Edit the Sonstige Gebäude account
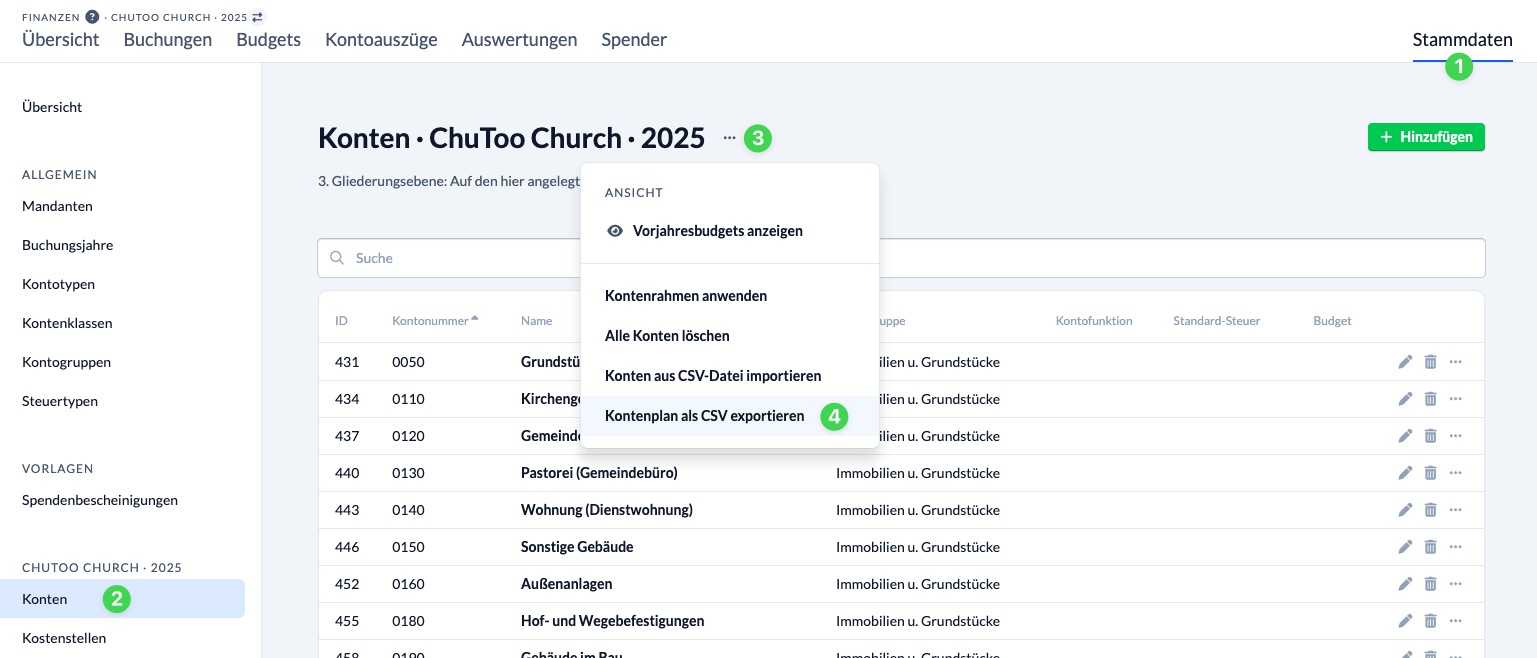 pyautogui.click(x=1405, y=547)
